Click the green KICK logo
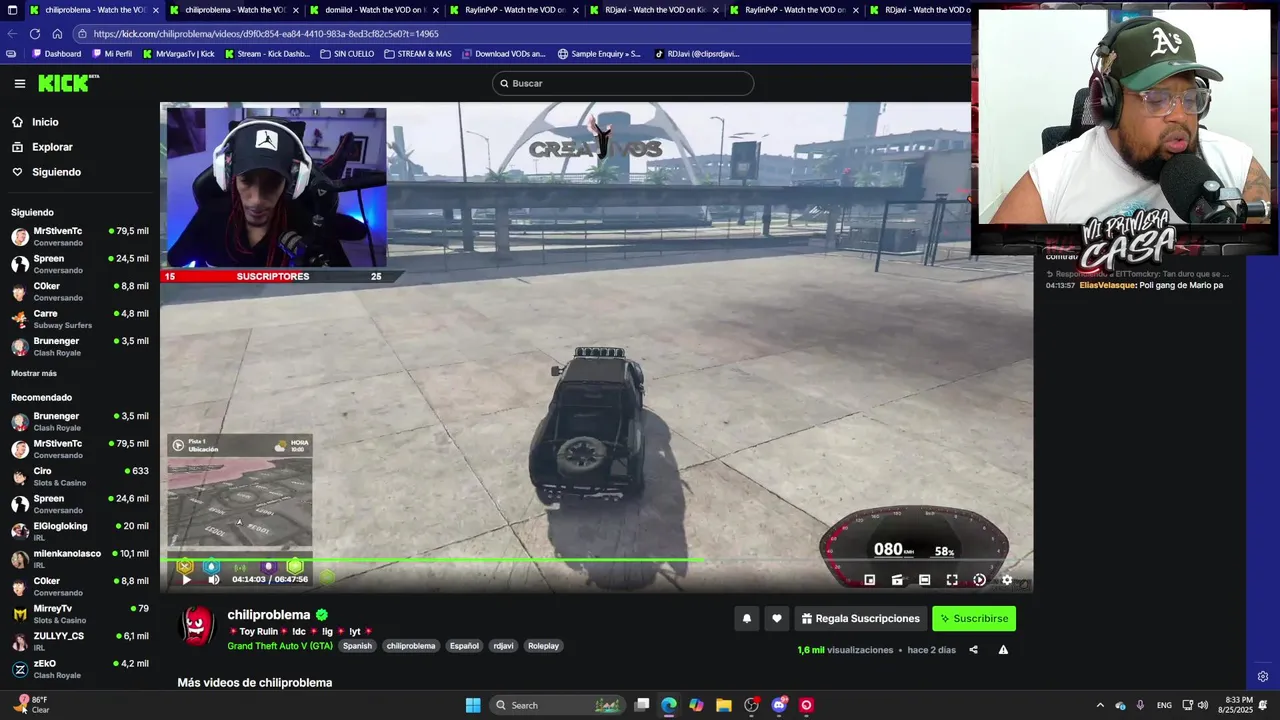The width and height of the screenshot is (1280, 720). 68,83
